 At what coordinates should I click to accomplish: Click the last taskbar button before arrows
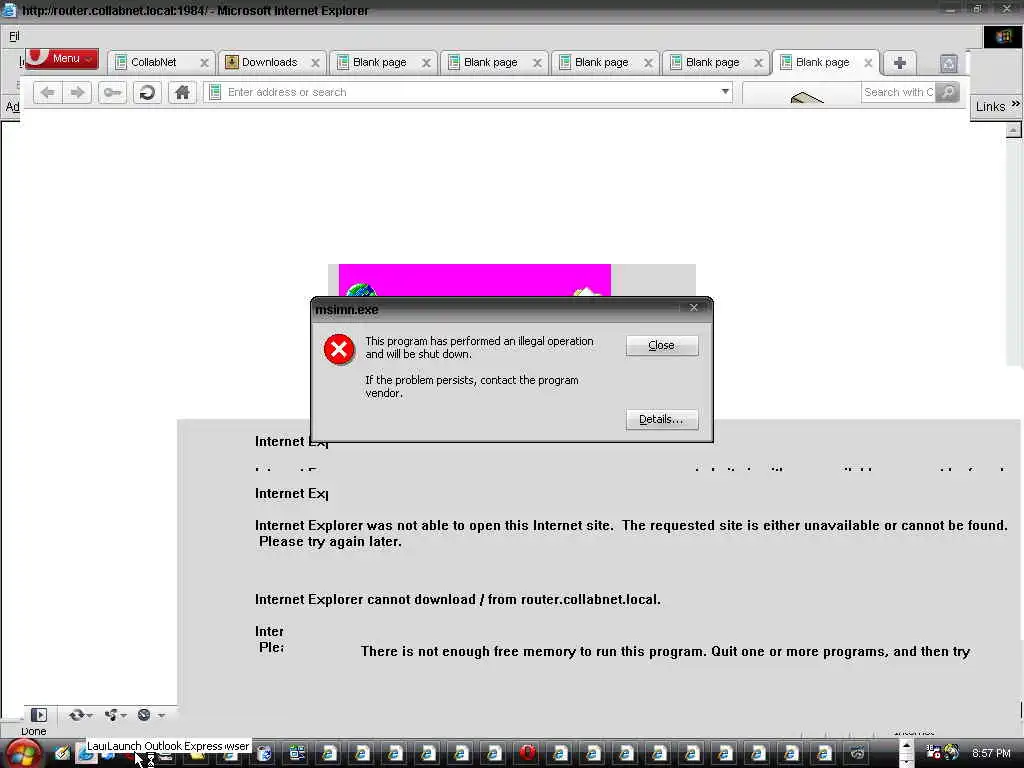pos(857,754)
